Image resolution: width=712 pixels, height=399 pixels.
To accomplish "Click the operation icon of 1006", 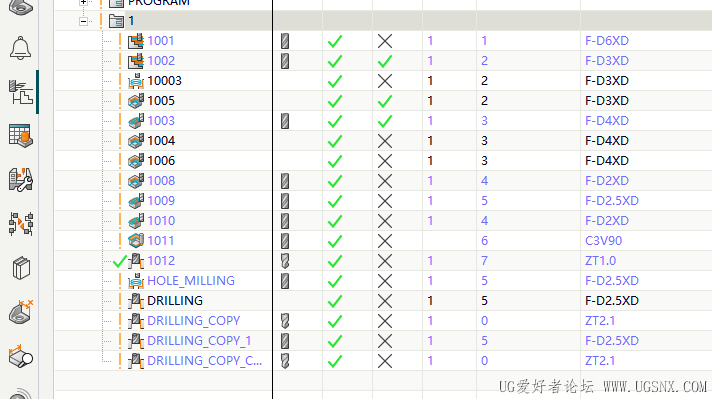I will [136, 161].
